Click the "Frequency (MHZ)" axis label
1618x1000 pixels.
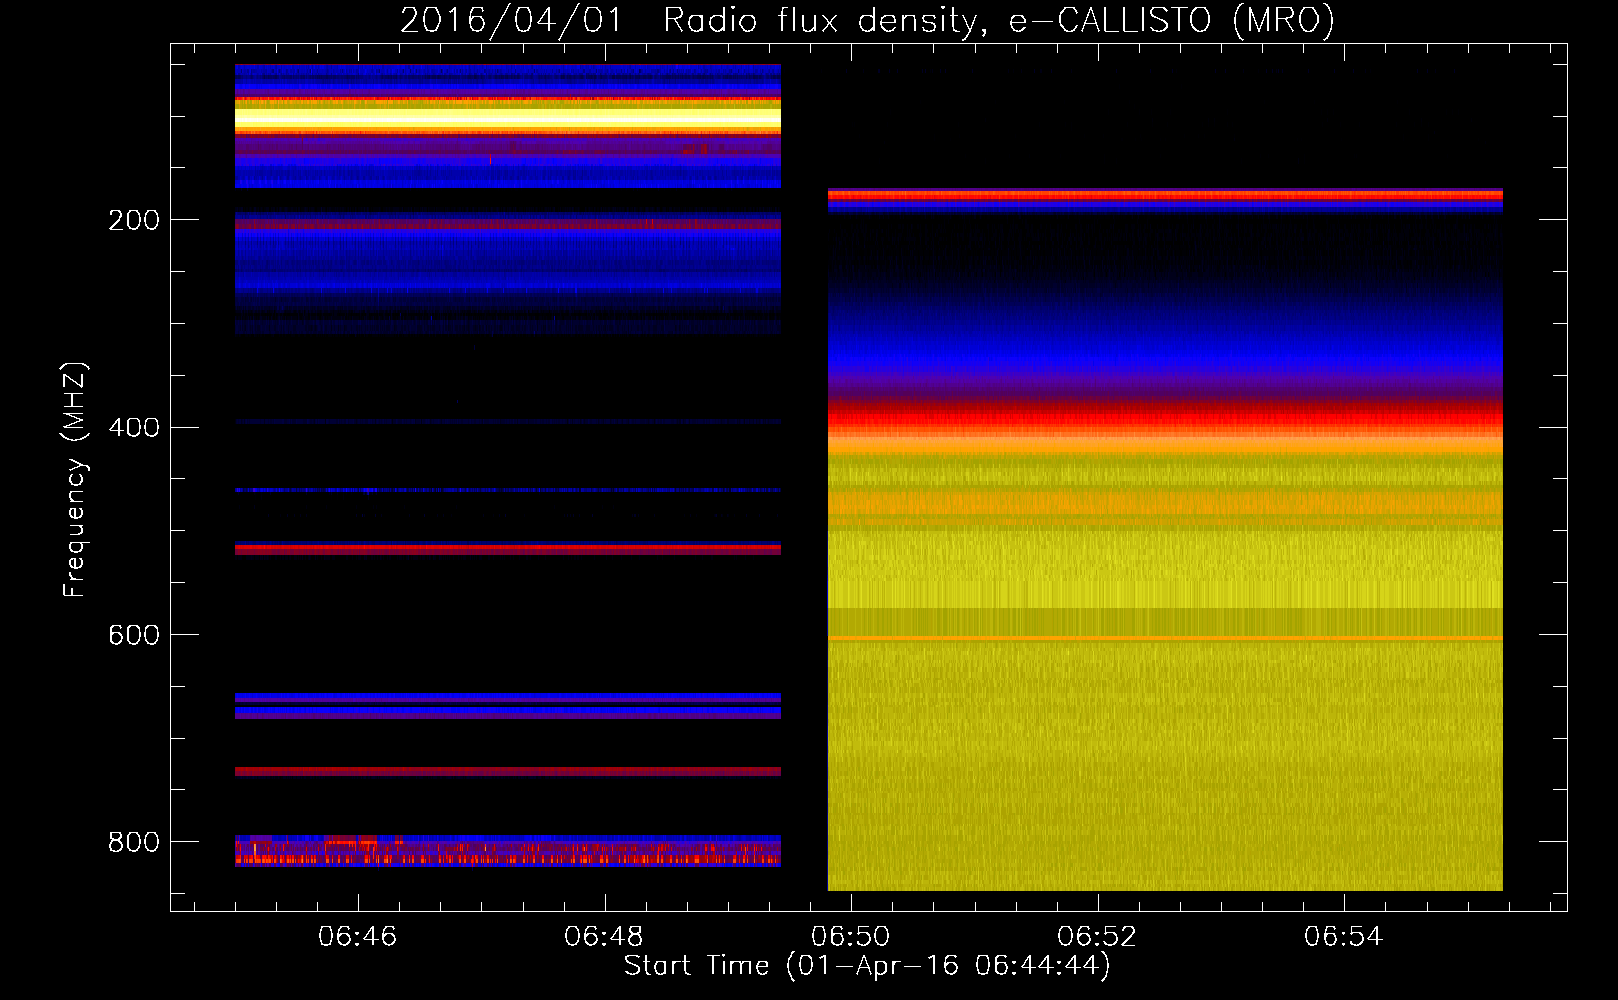(74, 479)
